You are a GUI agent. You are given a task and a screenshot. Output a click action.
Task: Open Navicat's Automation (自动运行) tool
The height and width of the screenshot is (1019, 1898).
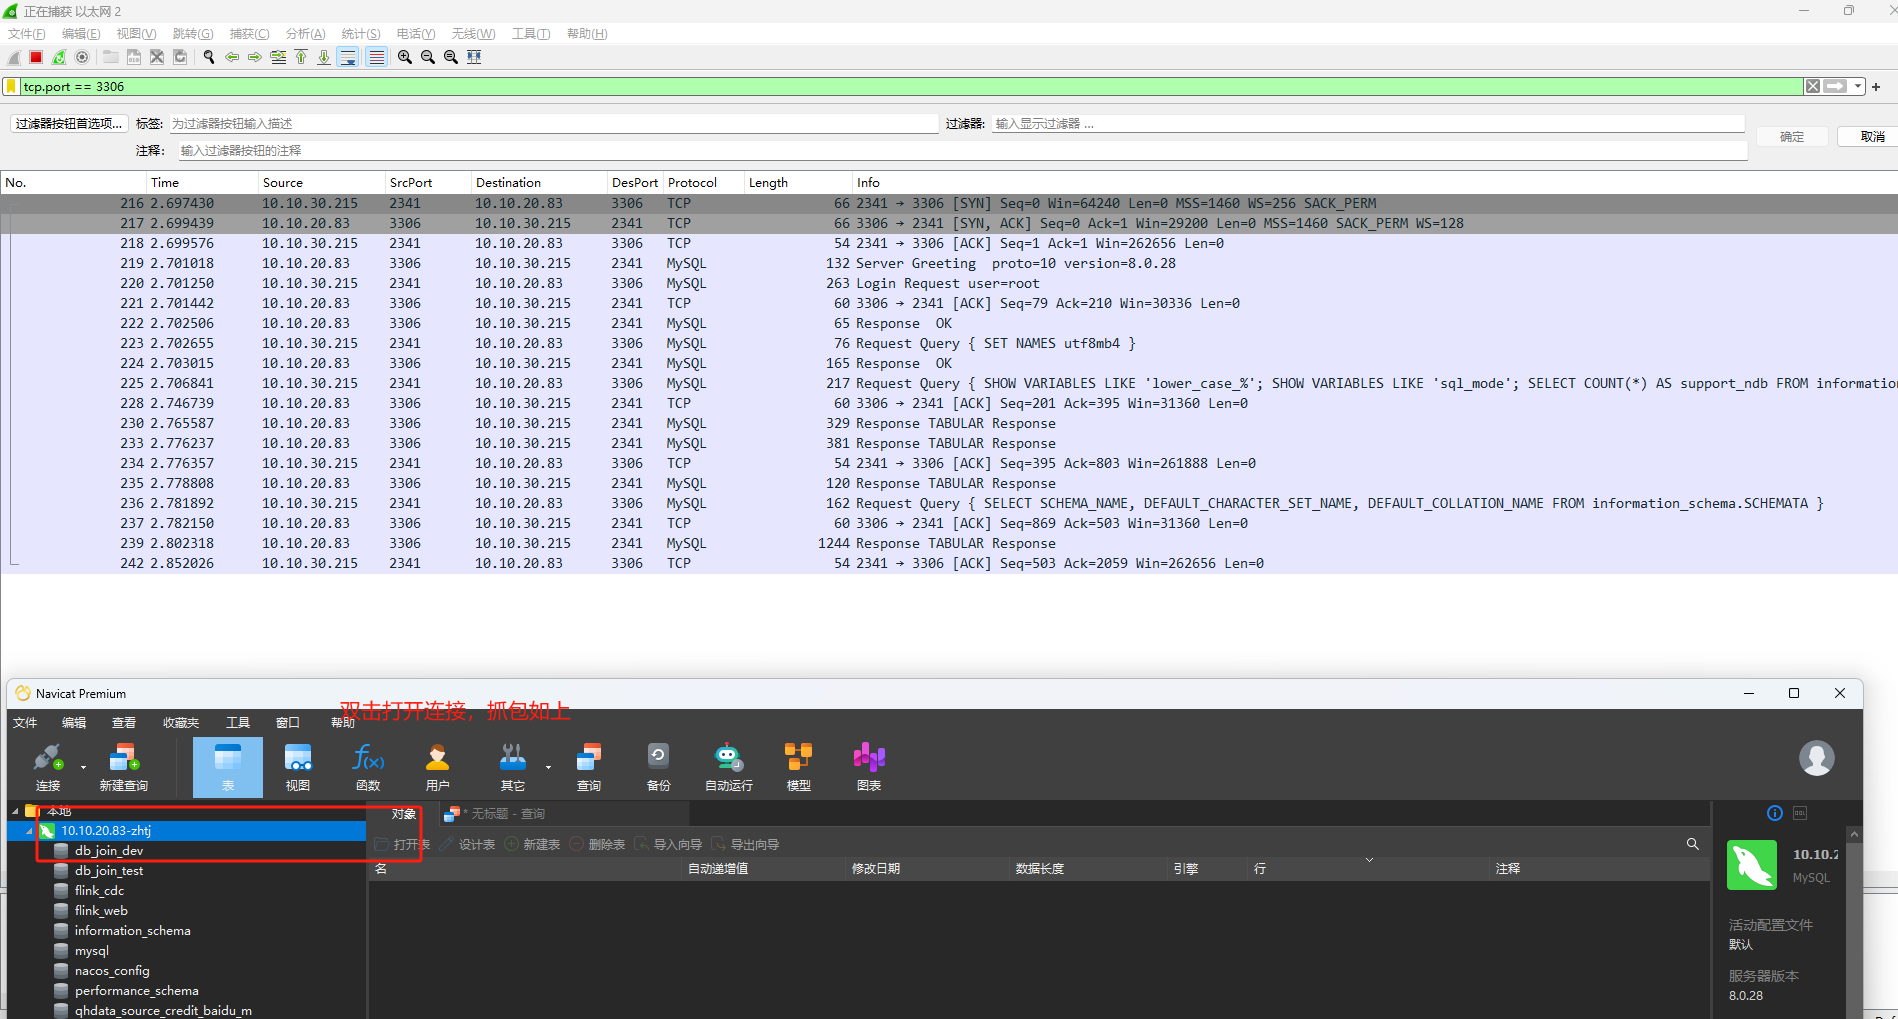click(728, 767)
